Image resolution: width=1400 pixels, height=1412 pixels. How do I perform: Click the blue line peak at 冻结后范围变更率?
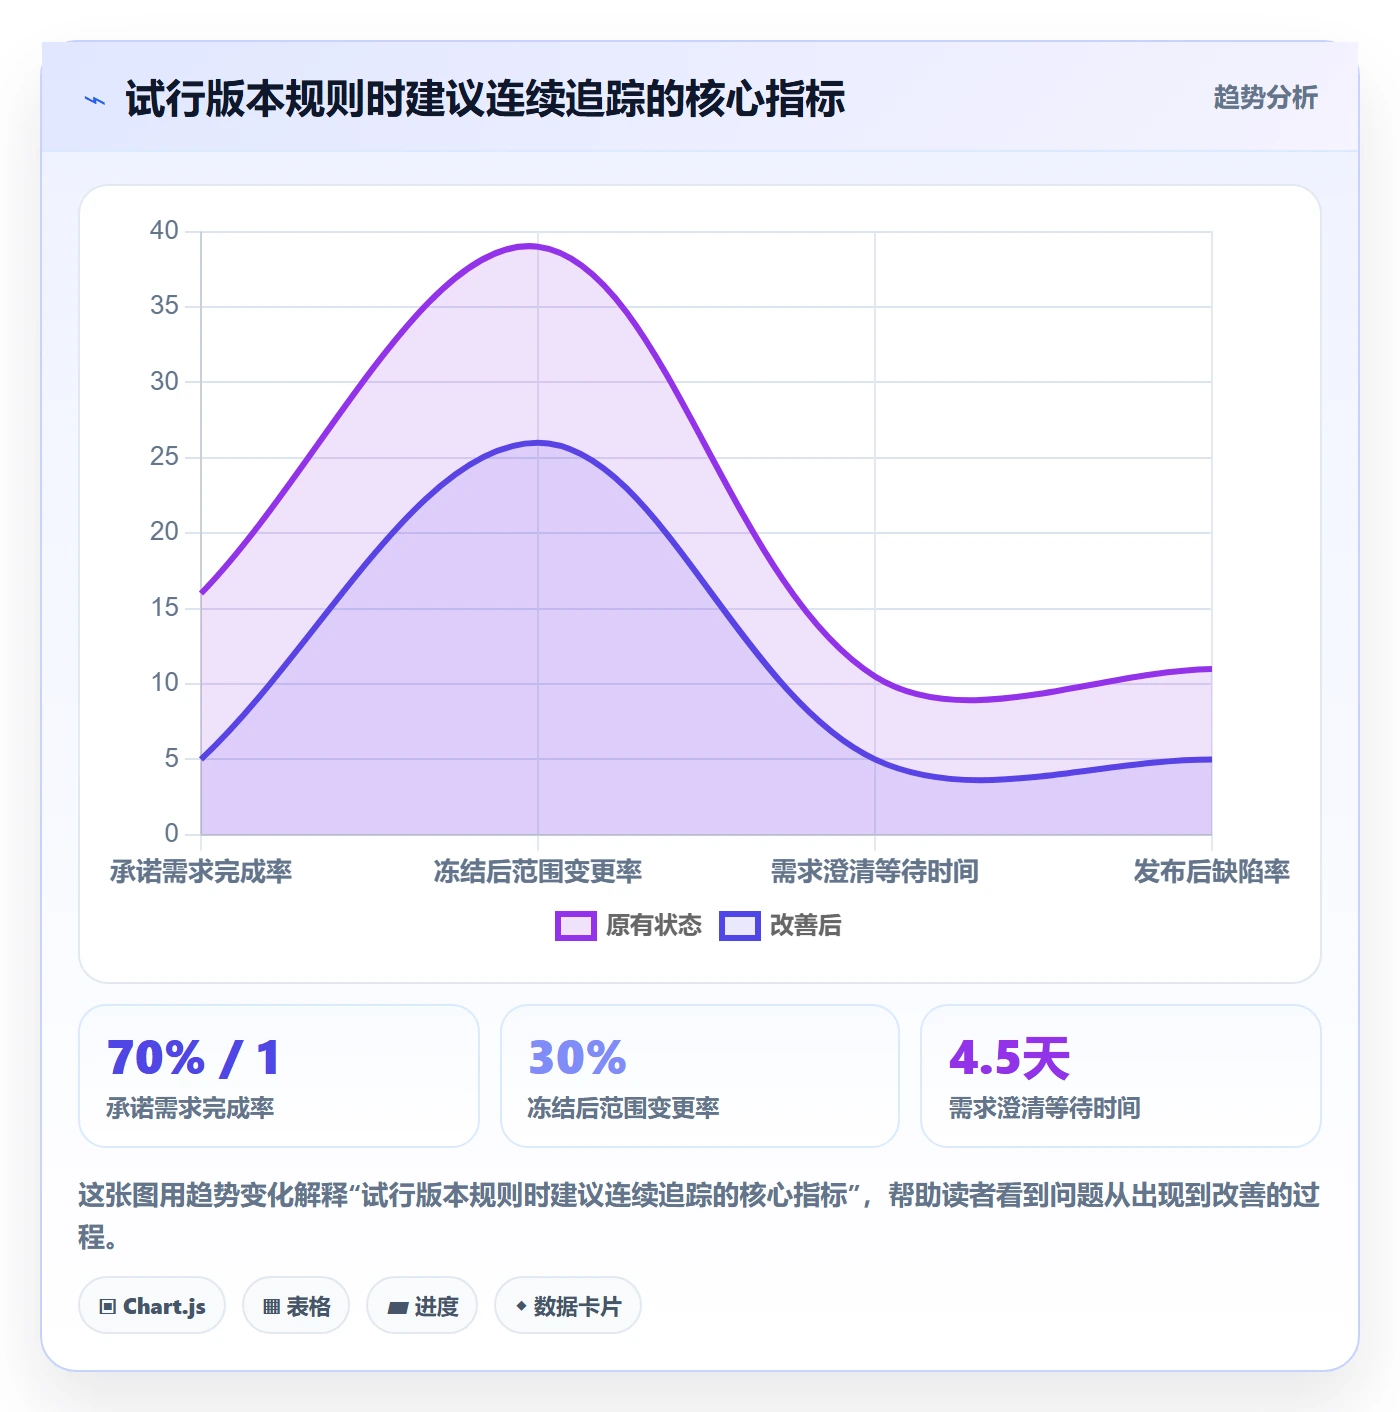coord(538,442)
